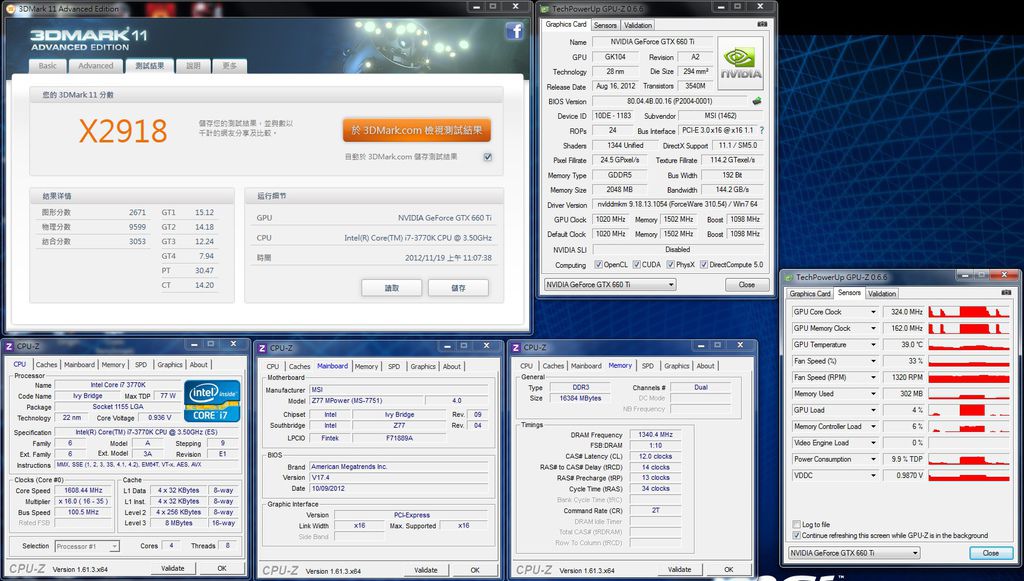
Task: Toggle the PhysX checkbox in GPU-Z
Action: click(x=670, y=264)
